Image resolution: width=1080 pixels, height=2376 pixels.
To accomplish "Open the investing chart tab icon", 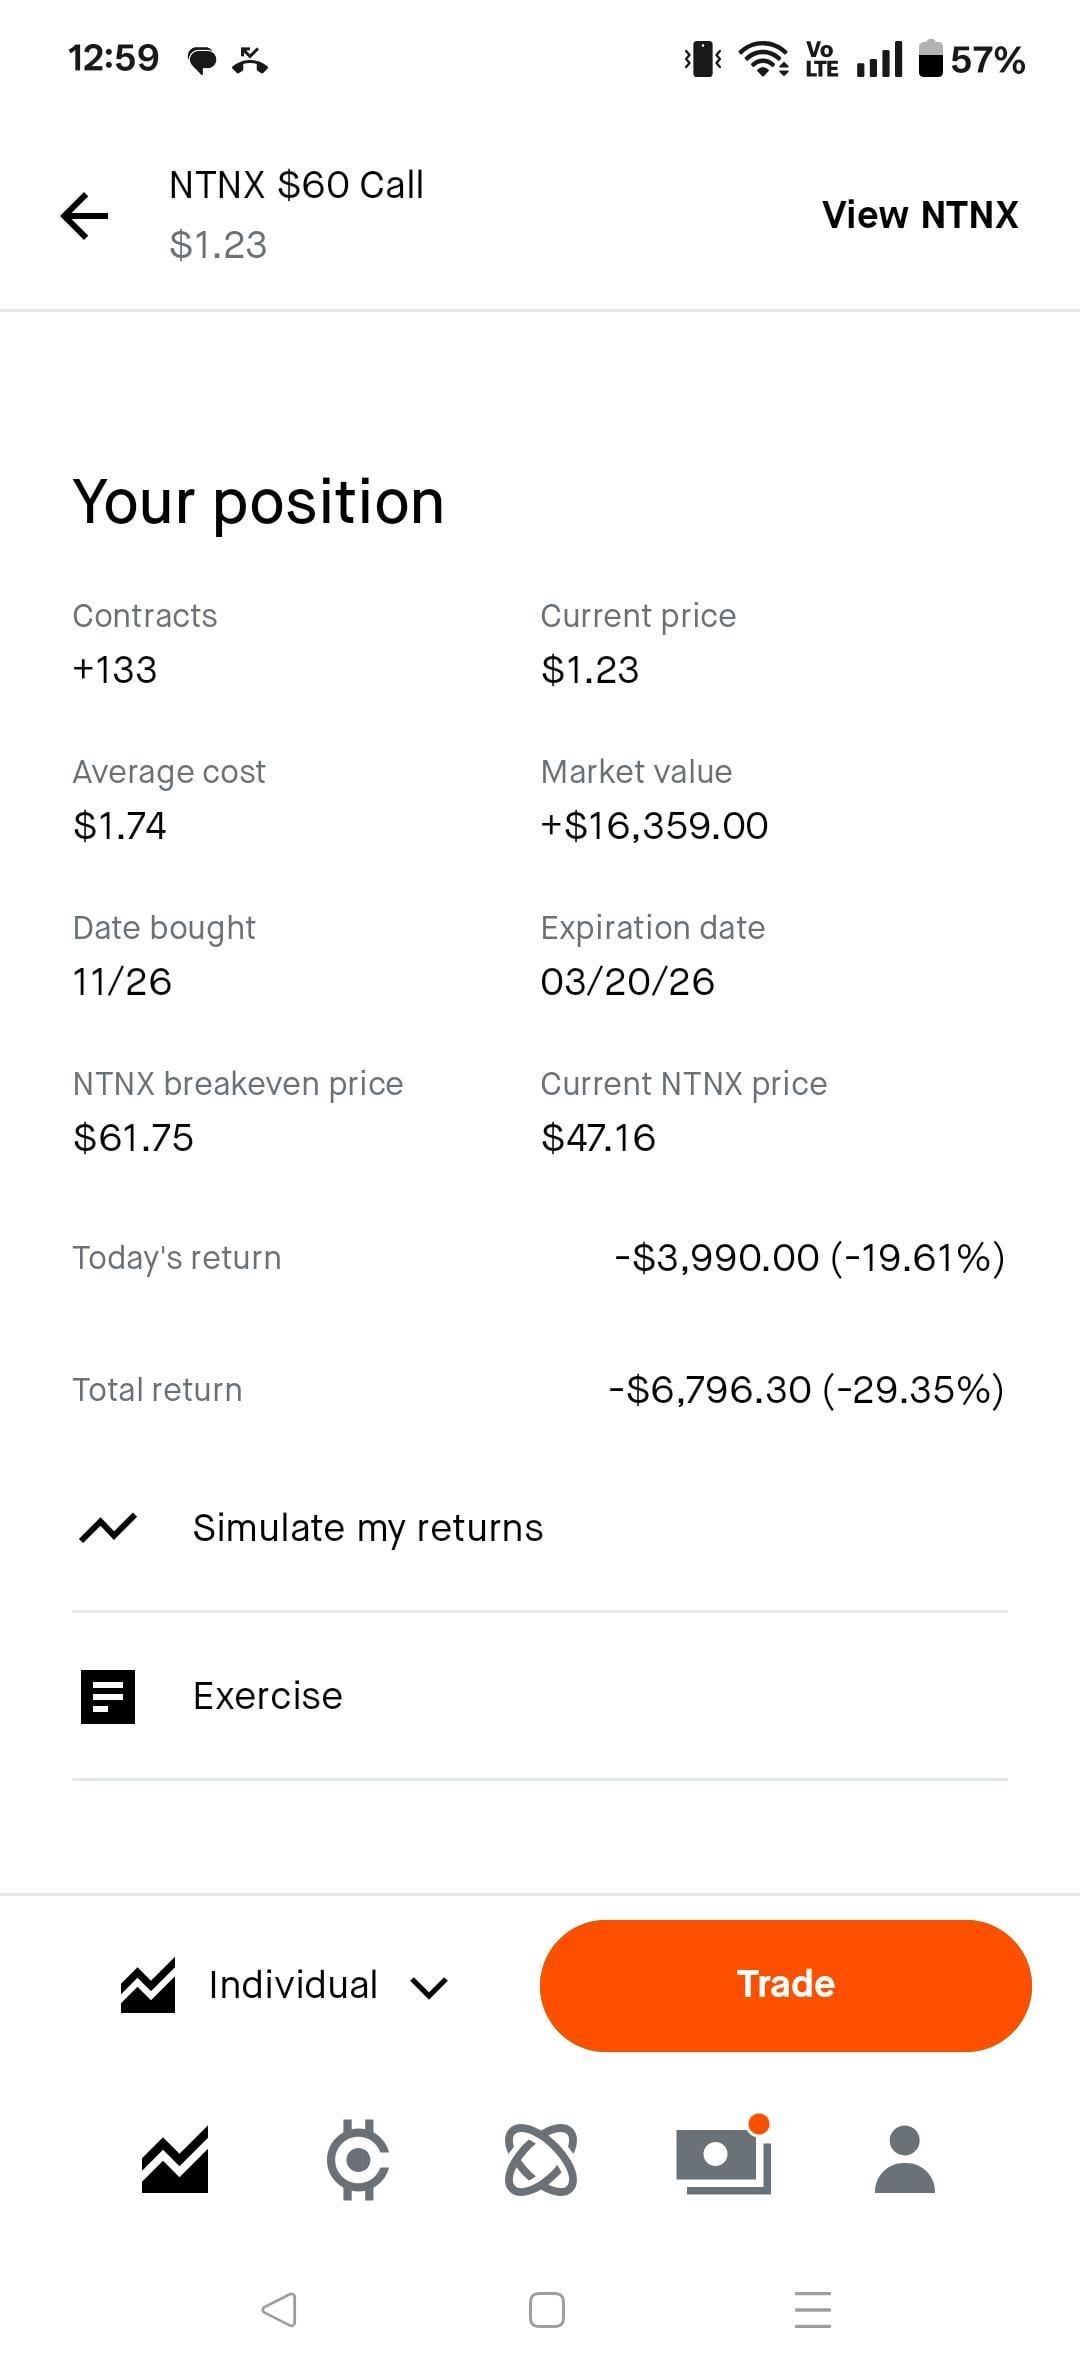I will click(175, 2160).
